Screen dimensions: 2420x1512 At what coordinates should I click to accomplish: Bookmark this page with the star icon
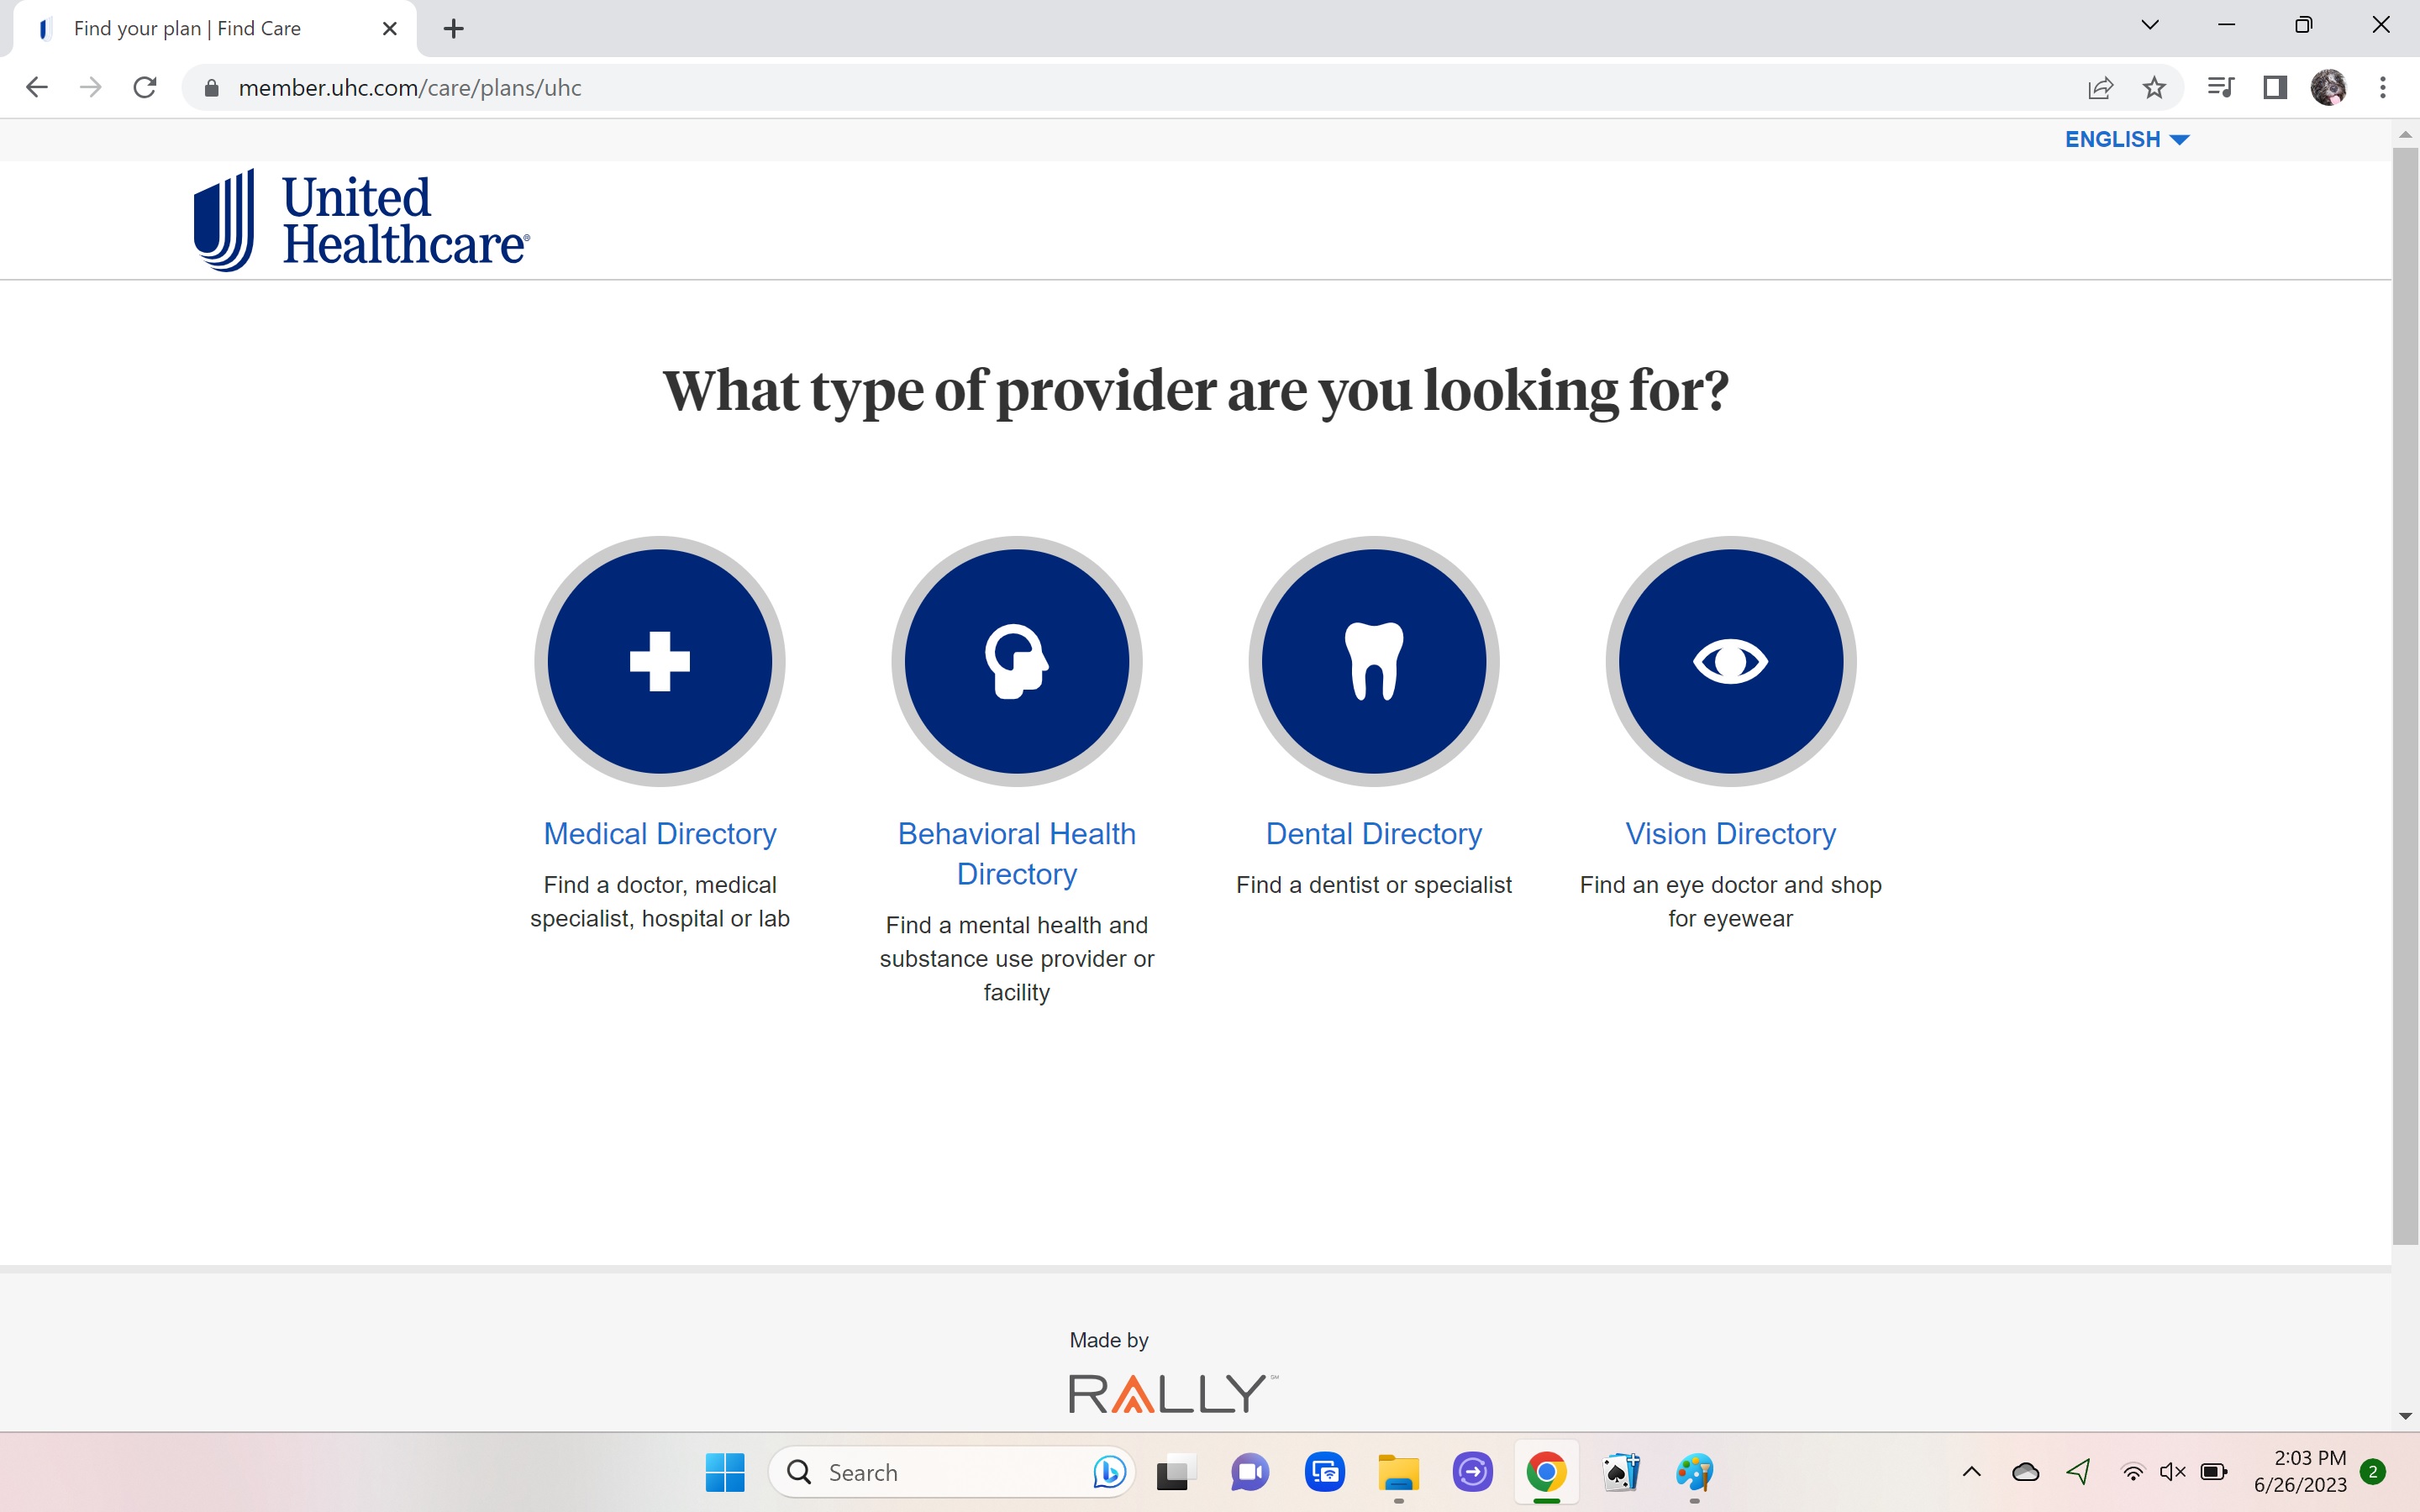(x=2154, y=88)
